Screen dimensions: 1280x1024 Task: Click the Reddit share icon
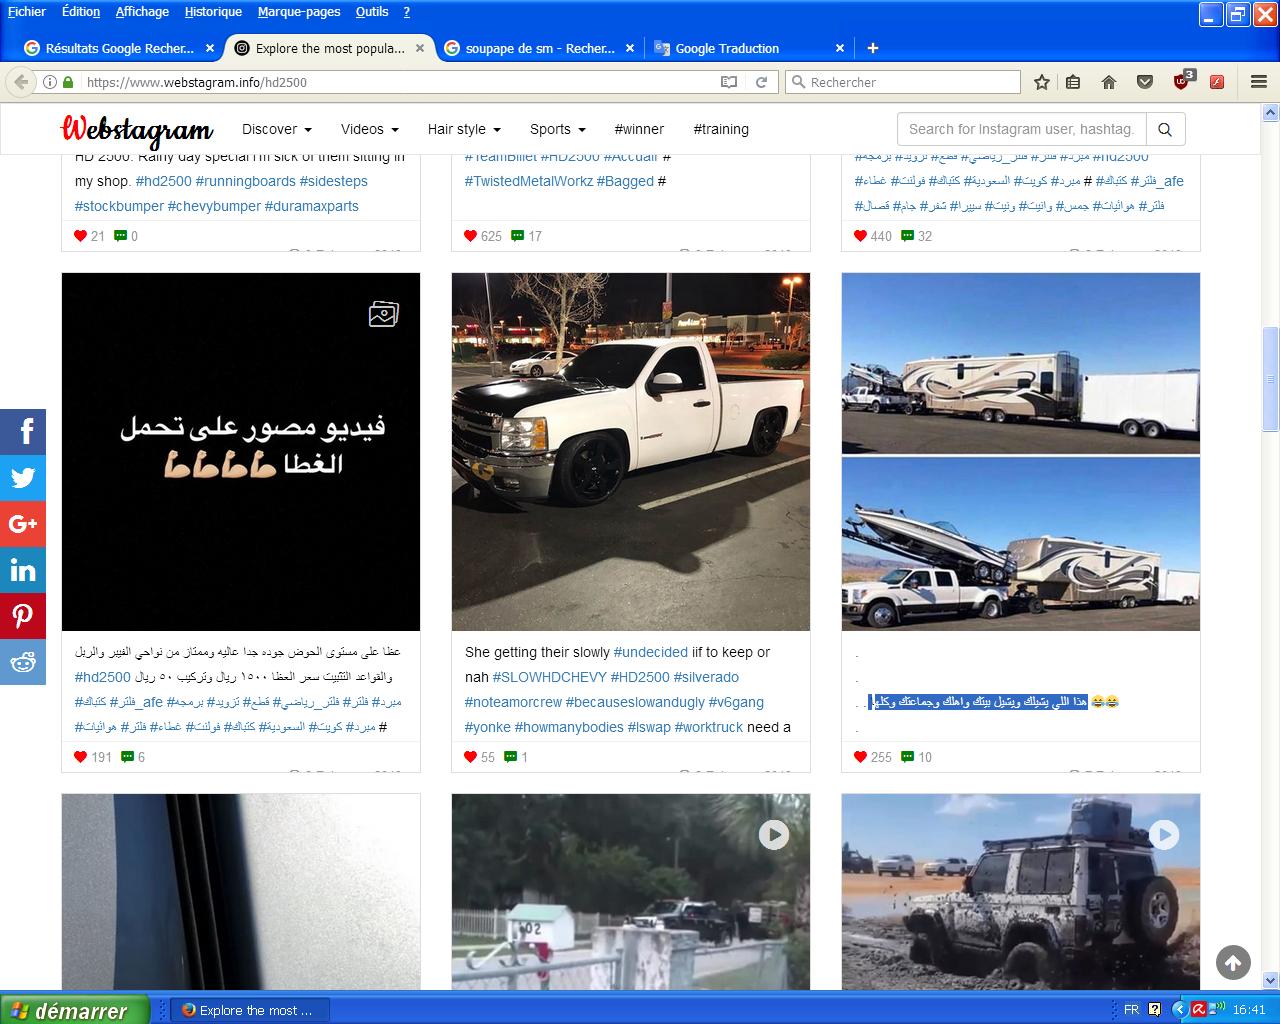point(23,662)
